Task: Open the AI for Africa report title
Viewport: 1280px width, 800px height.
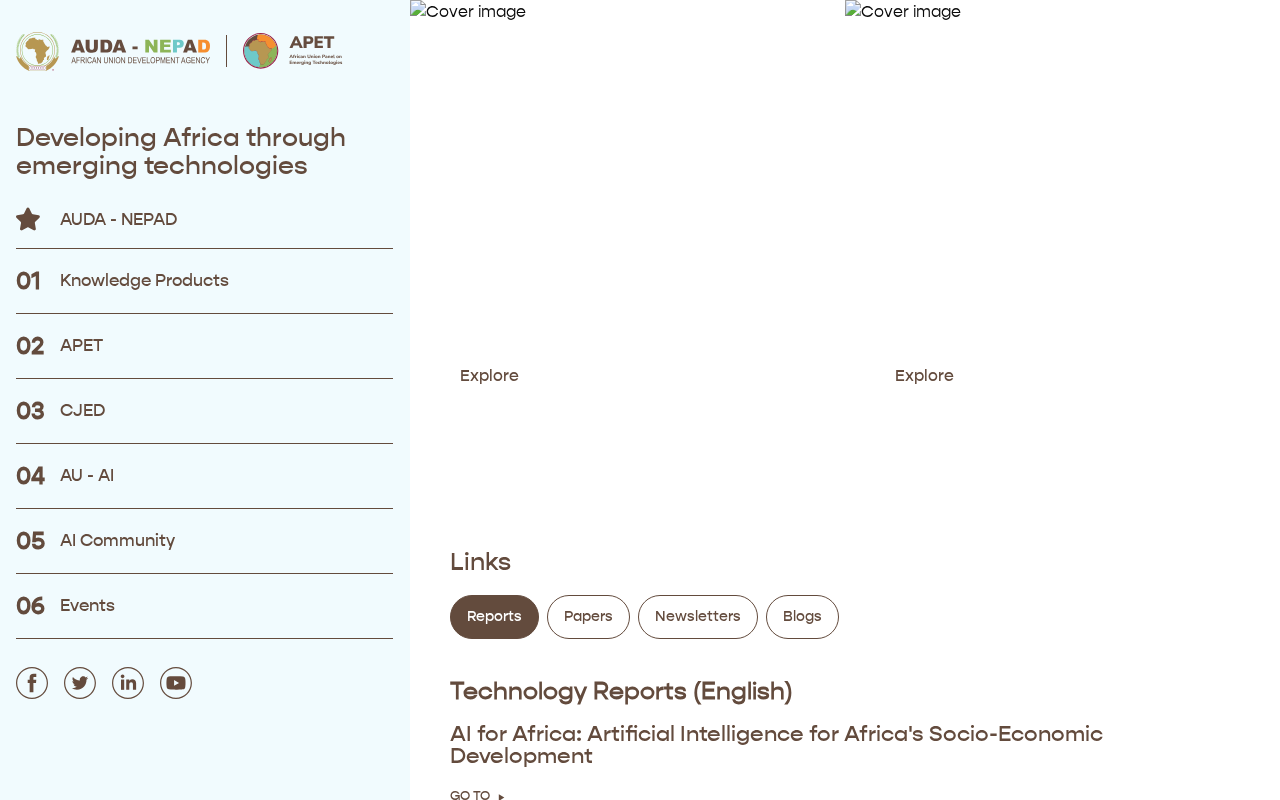Action: pyautogui.click(x=776, y=745)
